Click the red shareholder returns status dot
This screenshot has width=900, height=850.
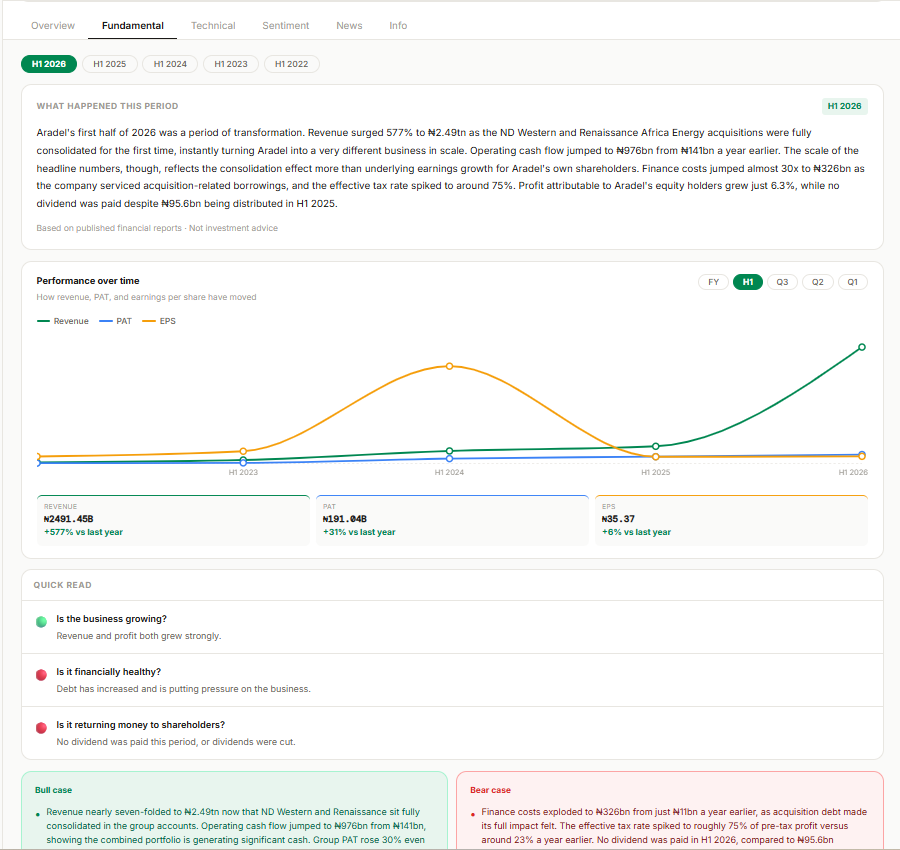(x=41, y=728)
